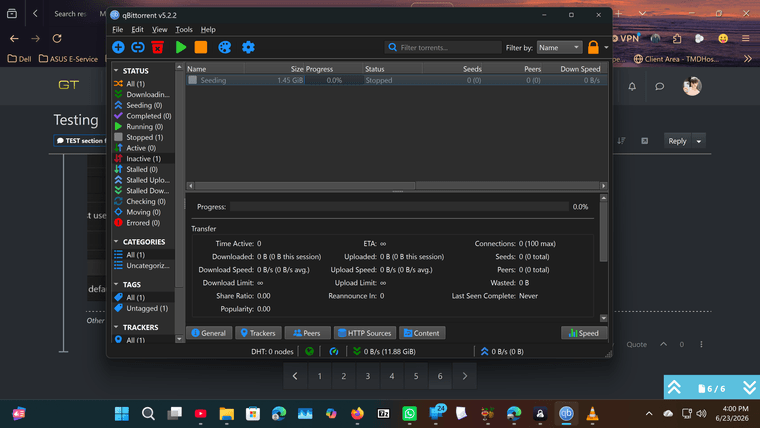Collapse the STATUS section
Image resolution: width=760 pixels, height=428 pixels.
click(x=116, y=71)
